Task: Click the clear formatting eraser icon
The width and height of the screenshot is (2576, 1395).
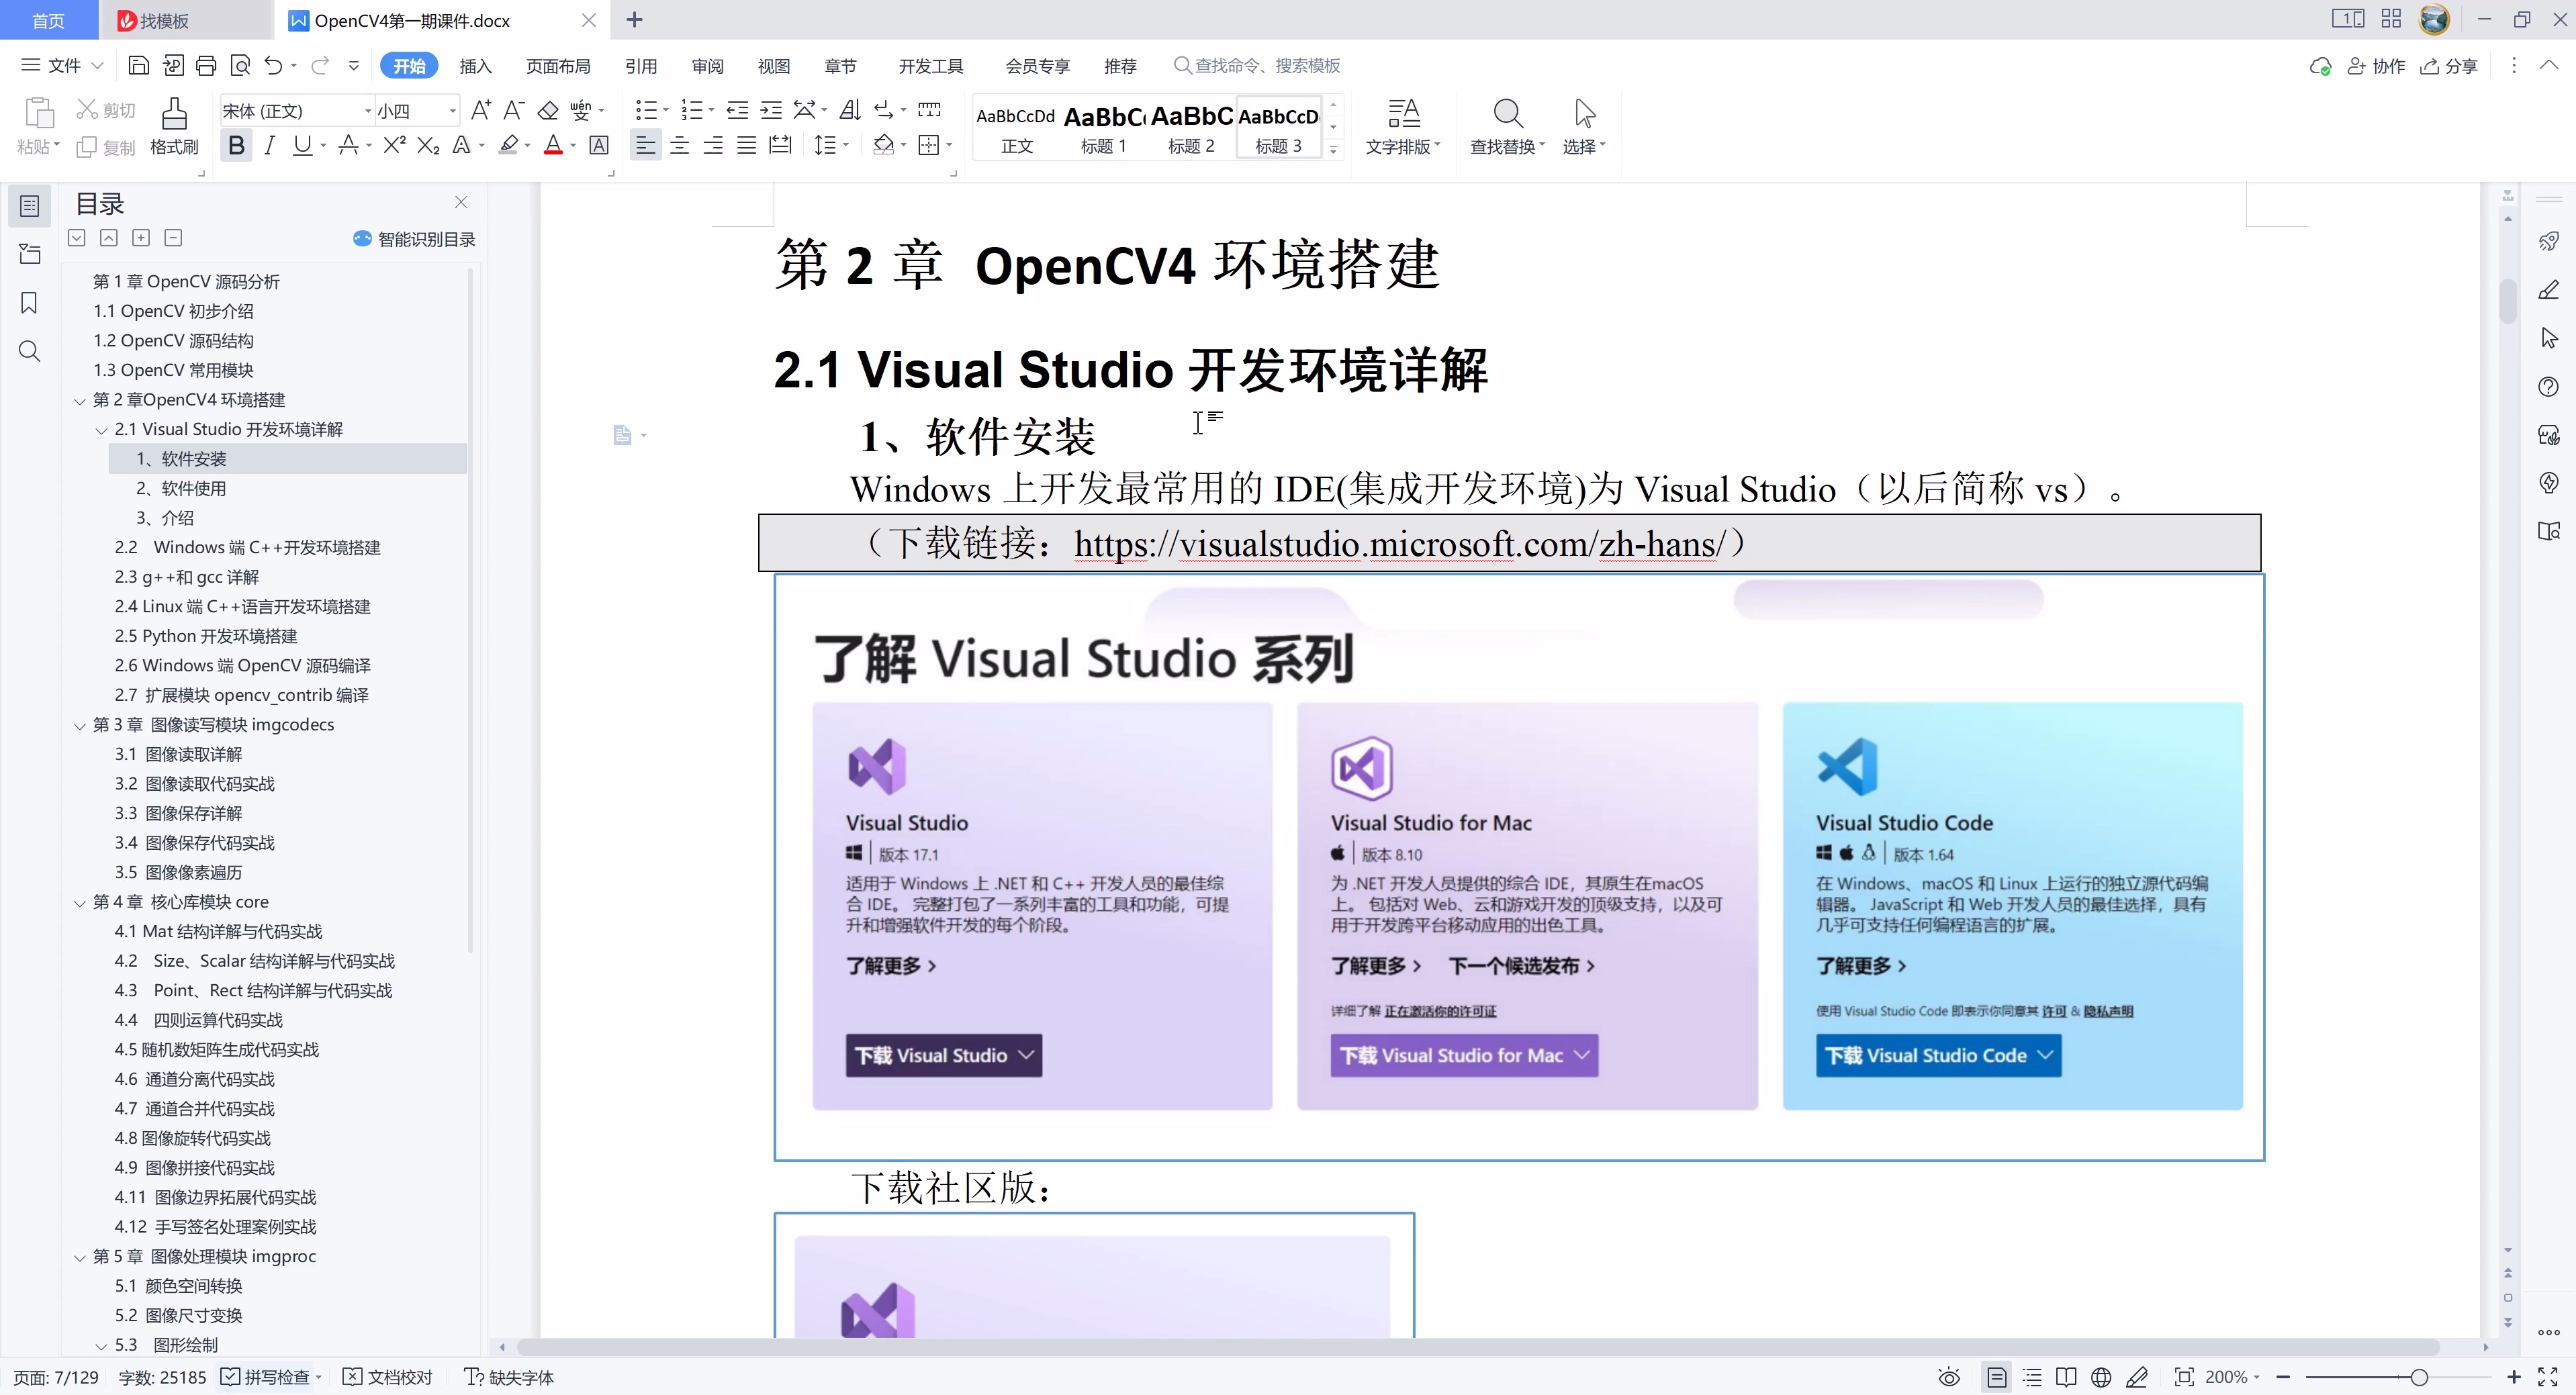Action: pyautogui.click(x=548, y=110)
